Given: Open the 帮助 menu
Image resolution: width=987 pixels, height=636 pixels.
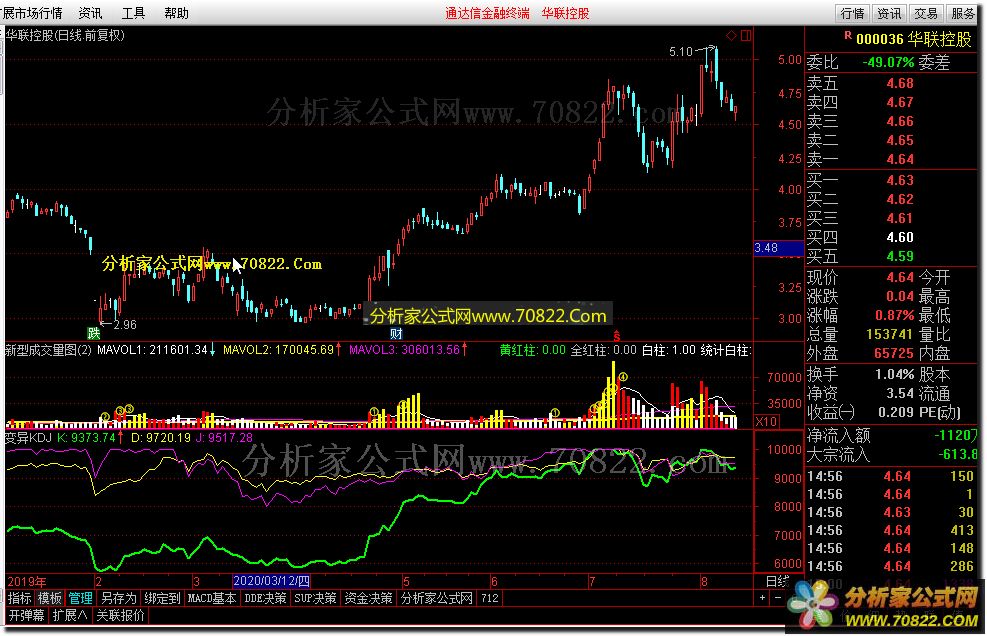Looking at the screenshot, I should (x=176, y=13).
